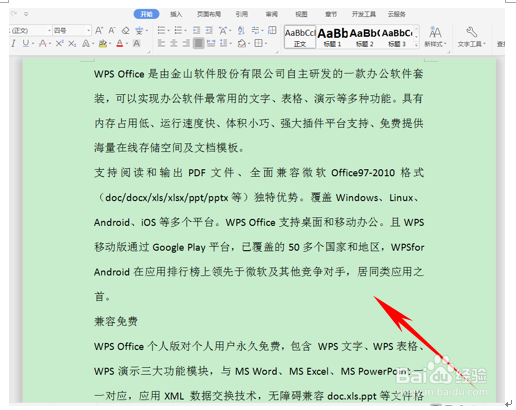The image size is (516, 410).
Task: Click the Chinese layout icon
Action: [223, 31]
